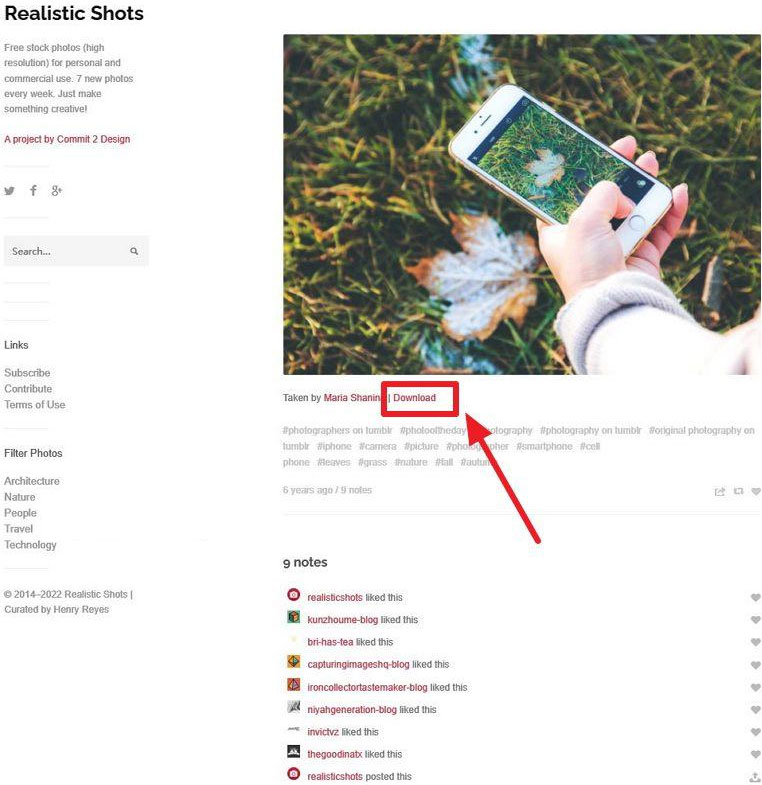Open Terms of Use link
This screenshot has height=785, width=762.
[x=35, y=405]
